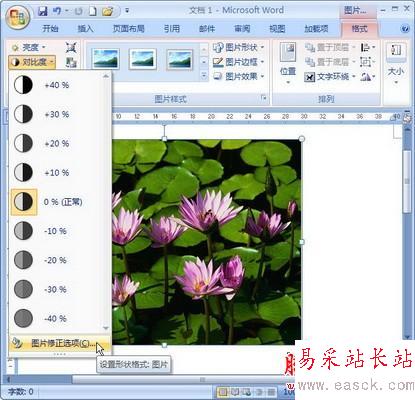Click the group objects icon

(x=368, y=62)
